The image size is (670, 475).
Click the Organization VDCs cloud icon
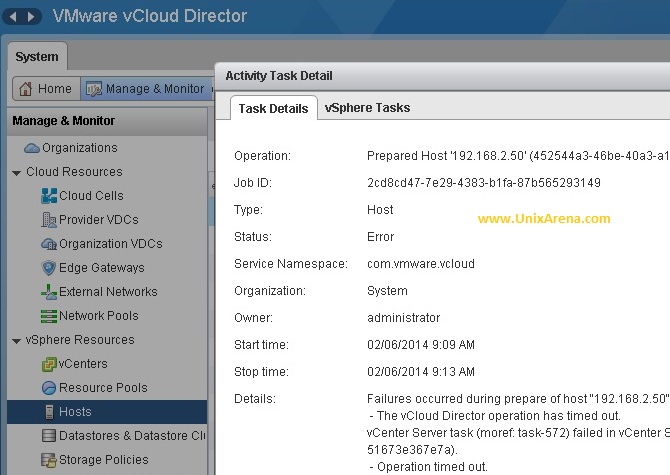(49, 244)
